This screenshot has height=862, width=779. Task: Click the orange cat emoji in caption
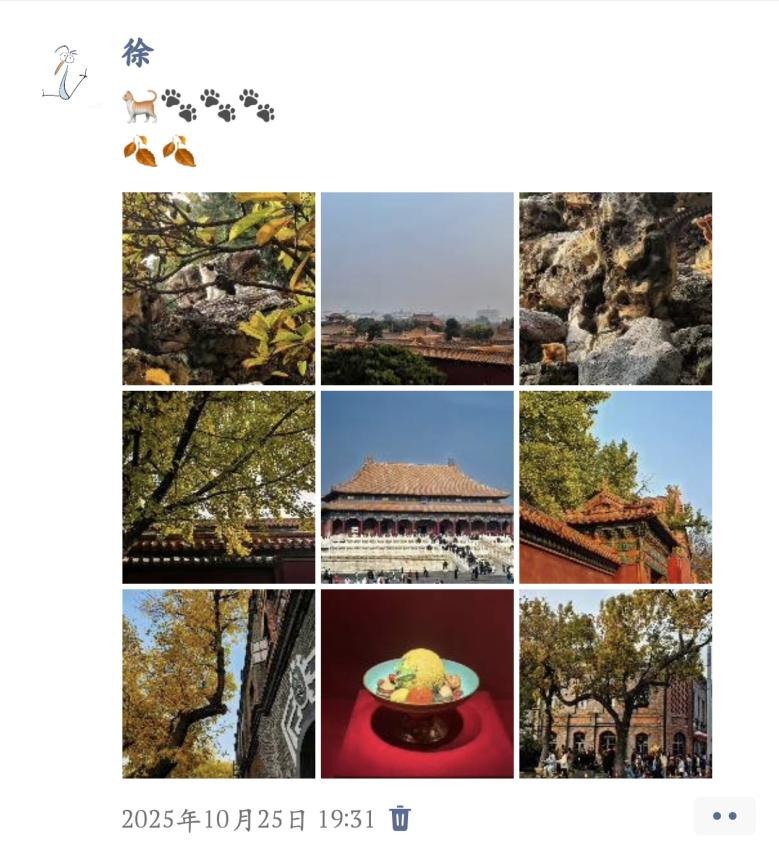tap(140, 106)
